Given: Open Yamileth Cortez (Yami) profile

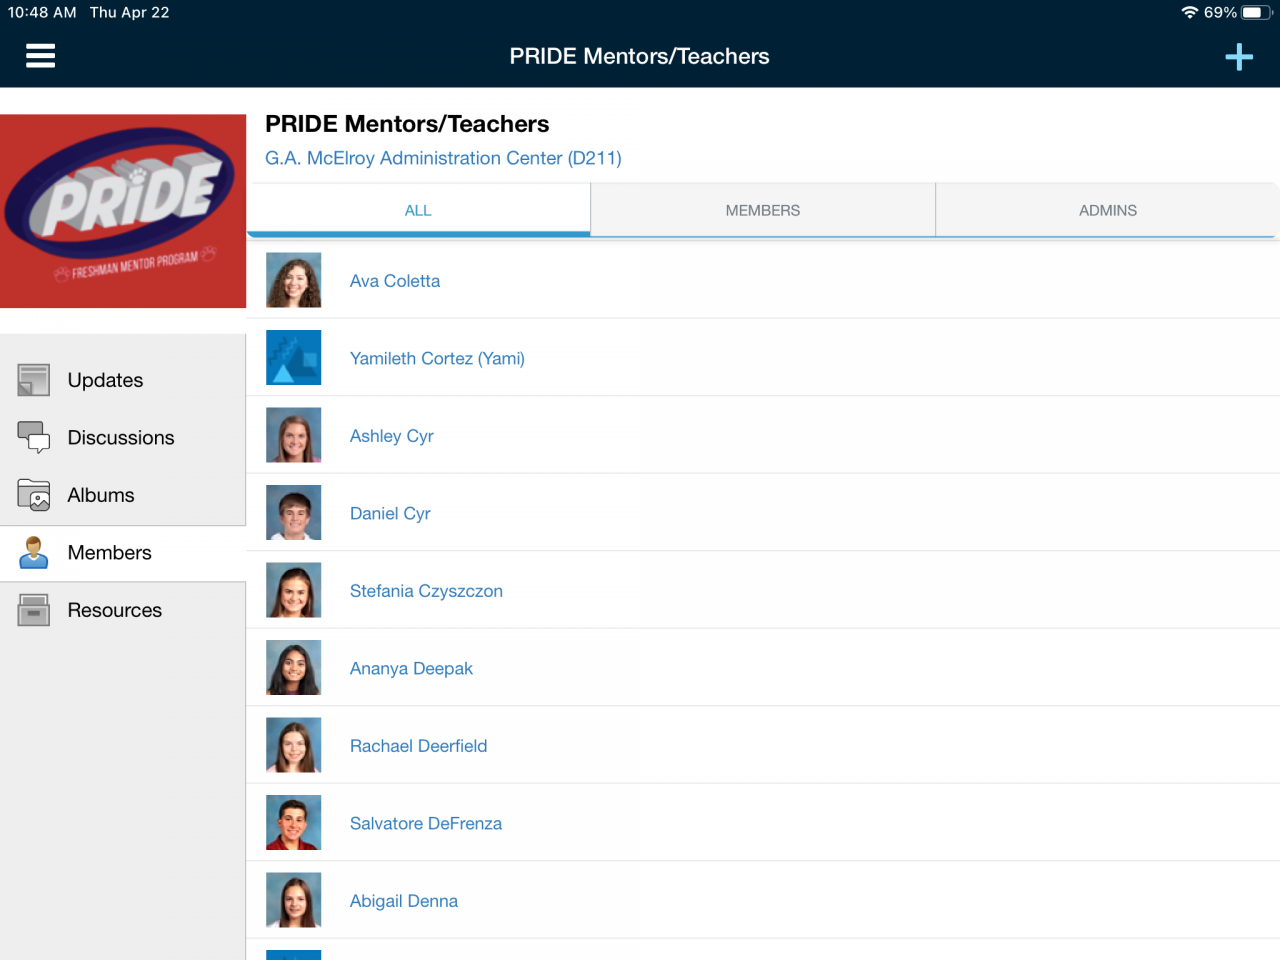Looking at the screenshot, I should click(437, 358).
